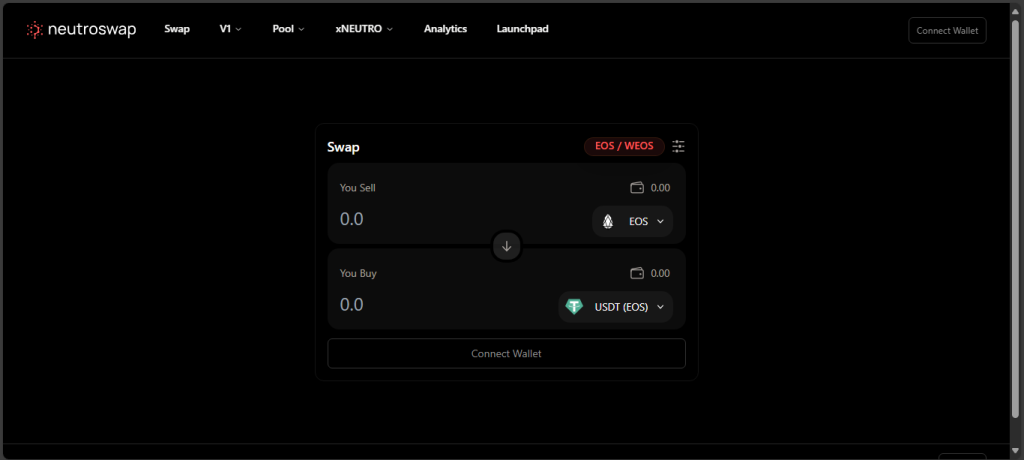Click Connect Wallet in the top header
1024x460 pixels.
(946, 30)
